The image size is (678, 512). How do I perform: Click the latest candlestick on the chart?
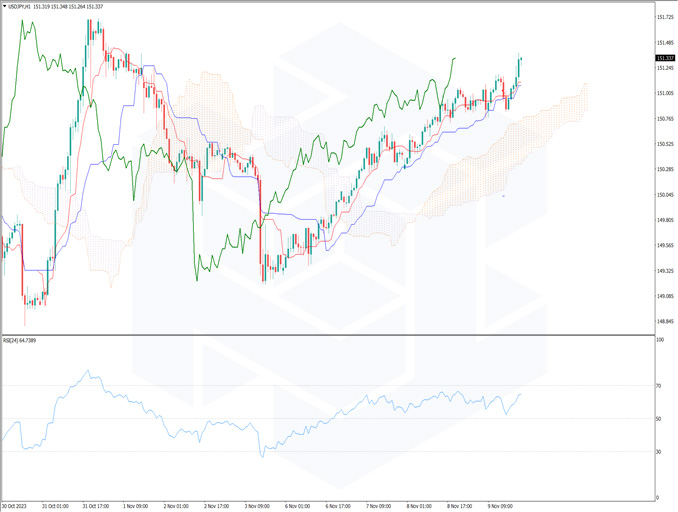click(x=520, y=63)
